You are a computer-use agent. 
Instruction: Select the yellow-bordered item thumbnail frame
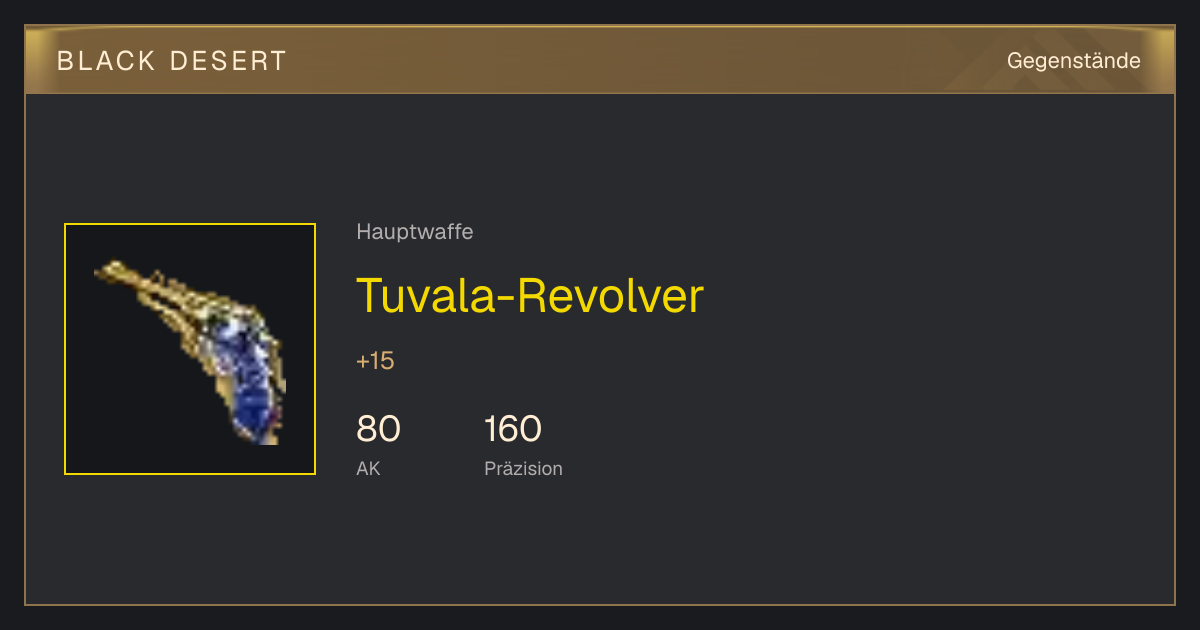[190, 349]
